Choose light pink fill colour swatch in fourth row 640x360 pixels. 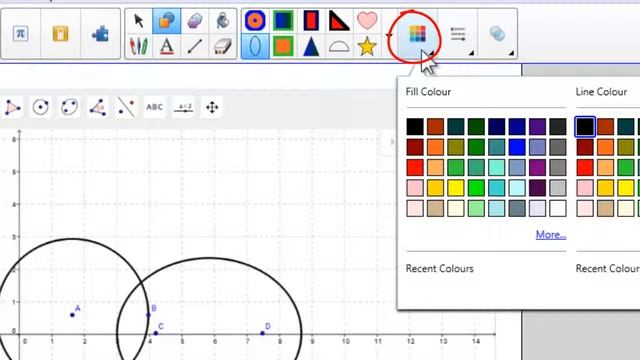pyautogui.click(x=415, y=188)
